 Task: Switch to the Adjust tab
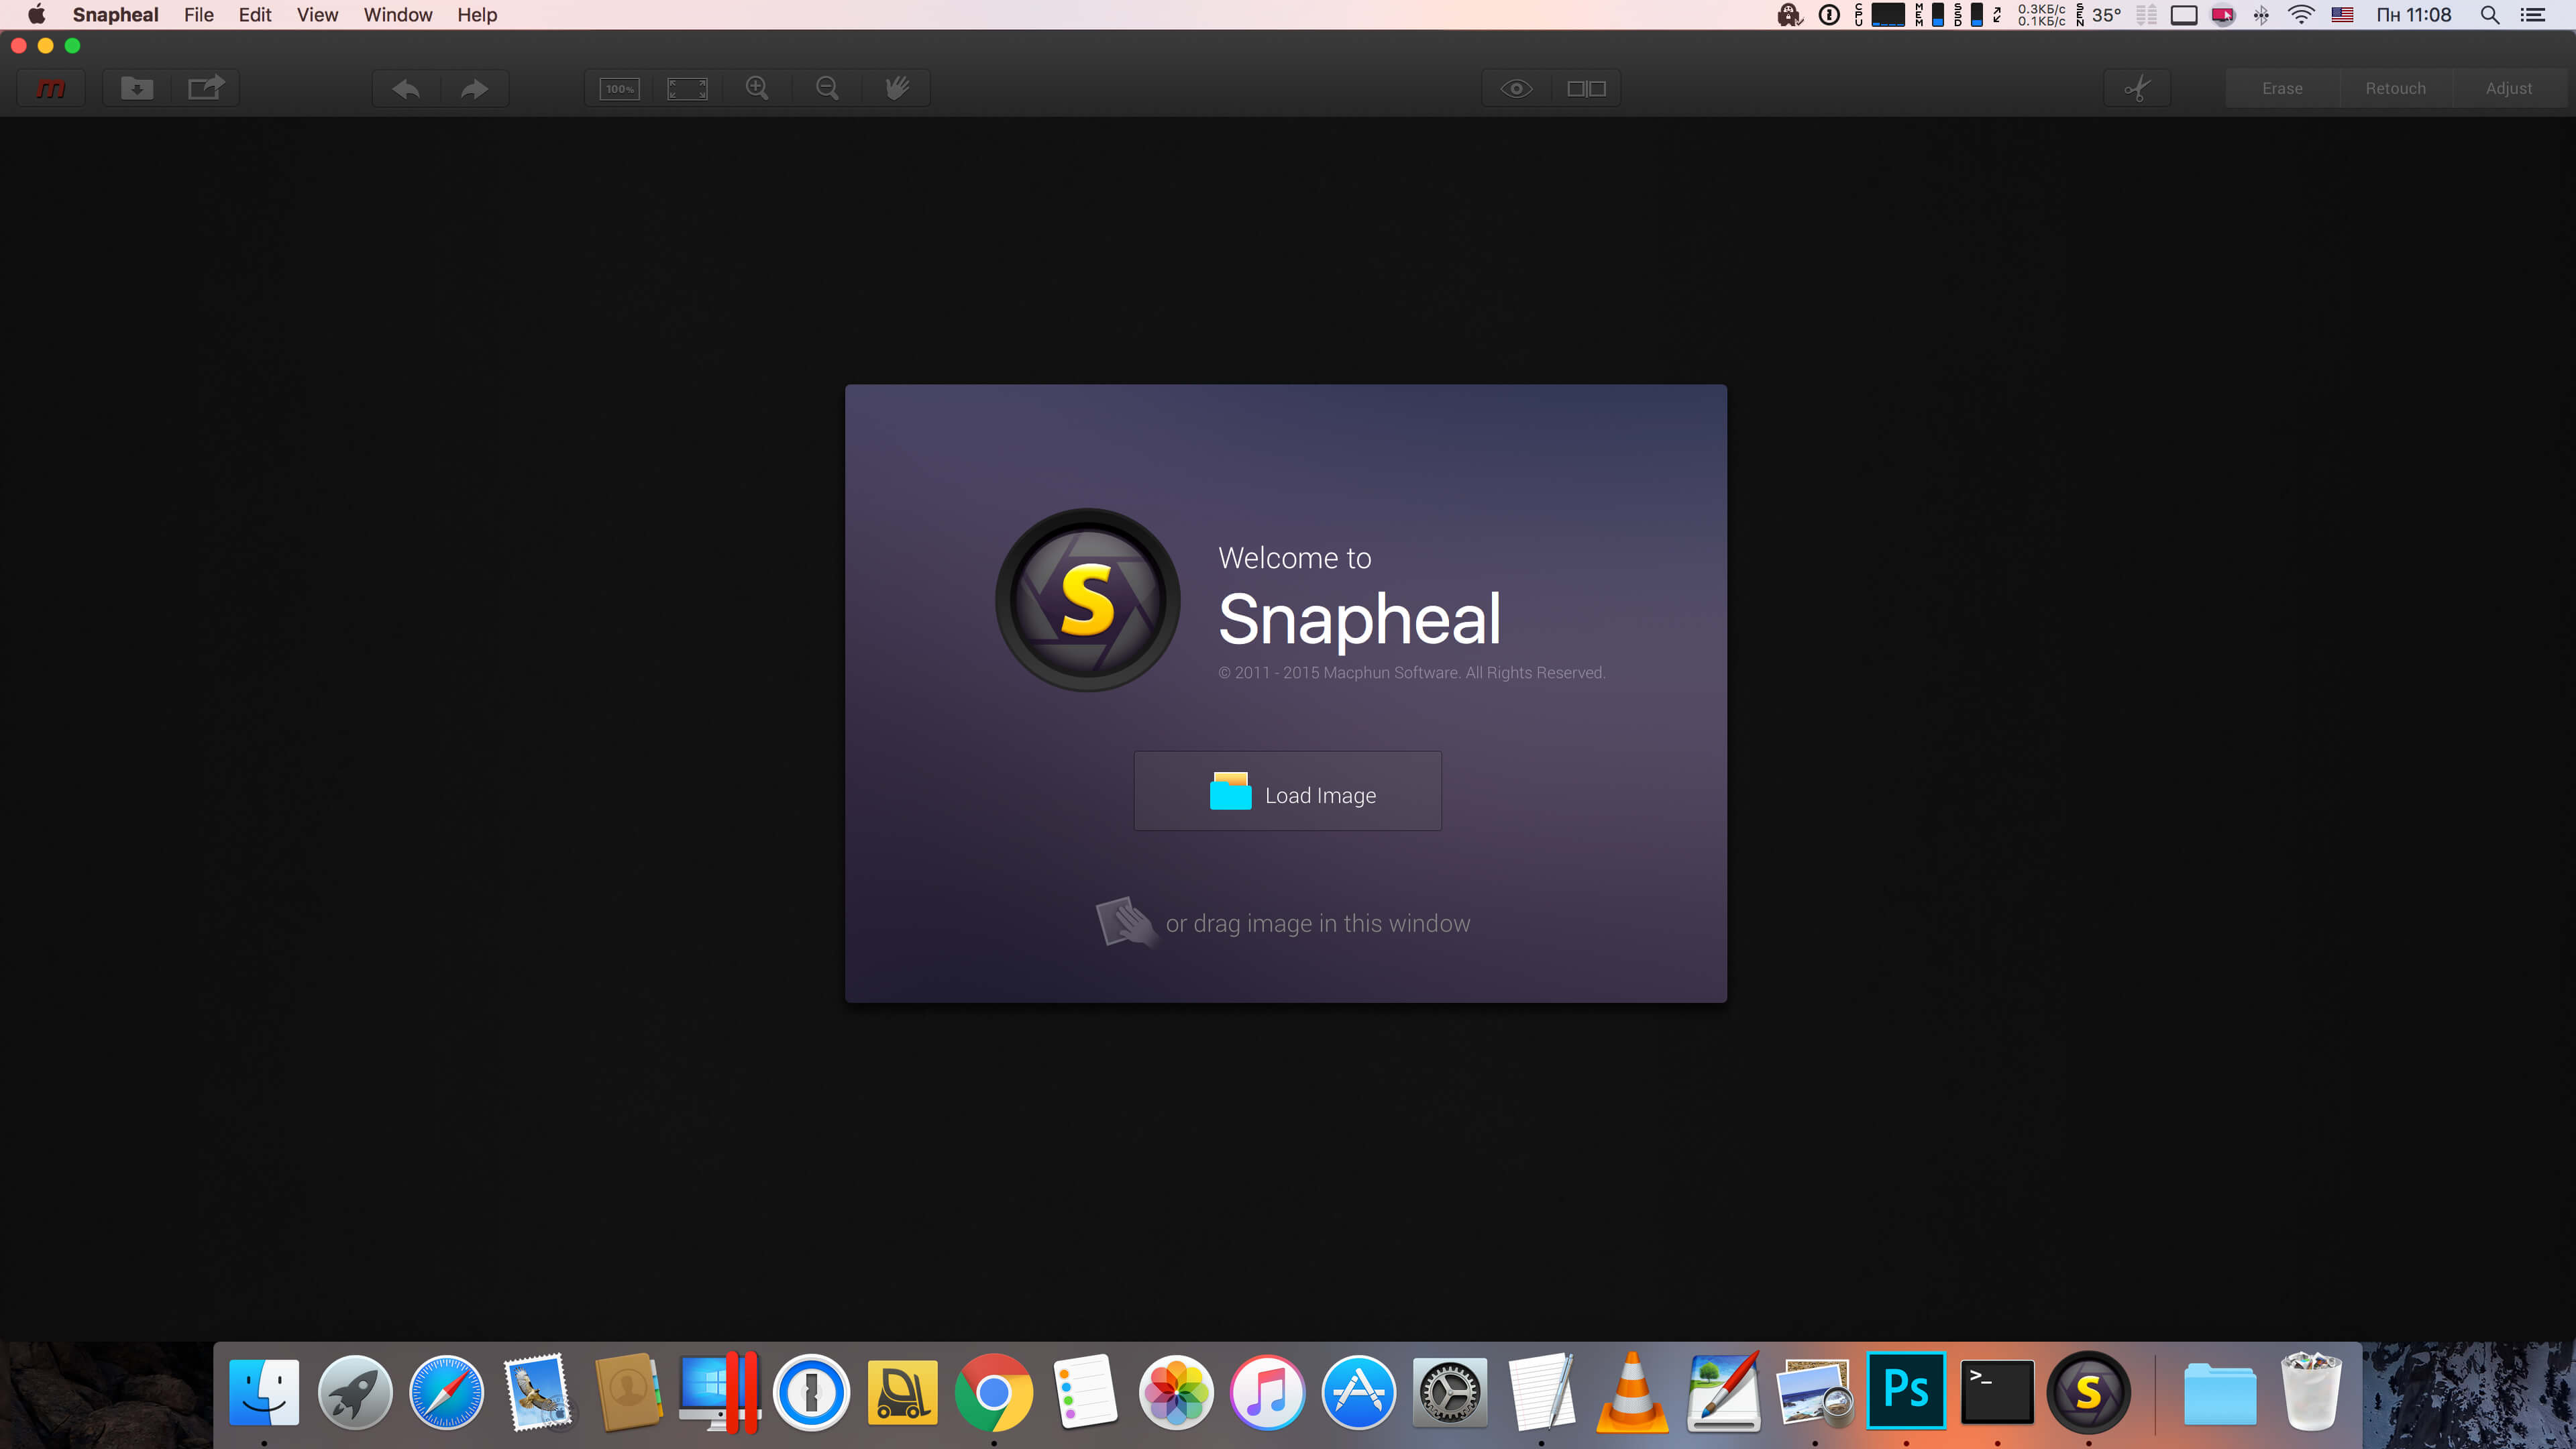point(2509,88)
